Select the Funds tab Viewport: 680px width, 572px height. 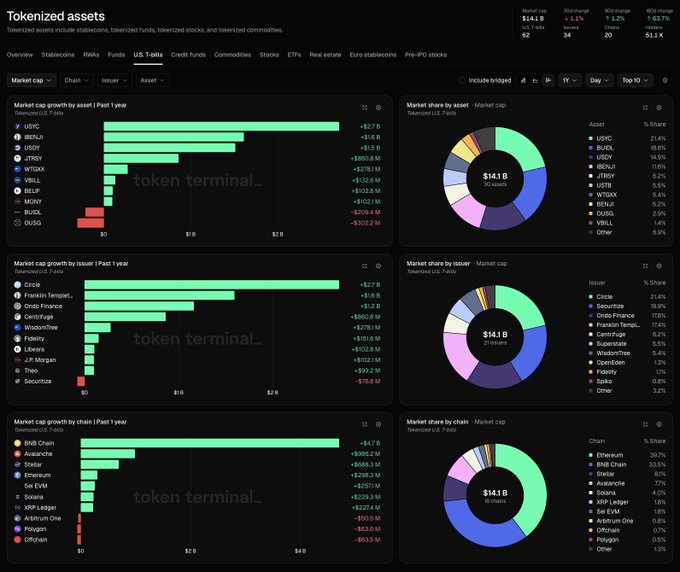click(x=116, y=55)
